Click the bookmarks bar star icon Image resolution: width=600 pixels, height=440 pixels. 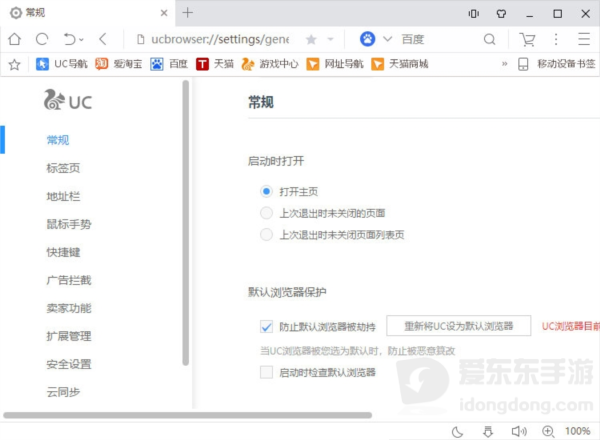(15, 64)
